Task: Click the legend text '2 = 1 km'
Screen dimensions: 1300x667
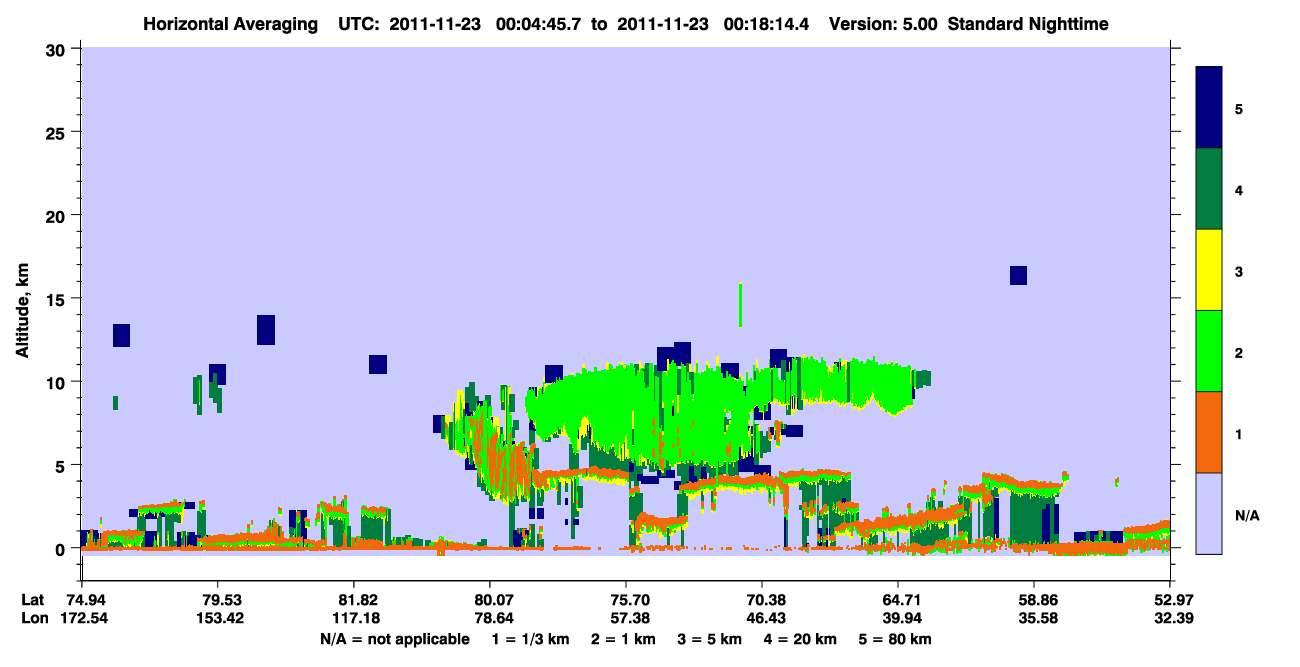Action: 623,639
